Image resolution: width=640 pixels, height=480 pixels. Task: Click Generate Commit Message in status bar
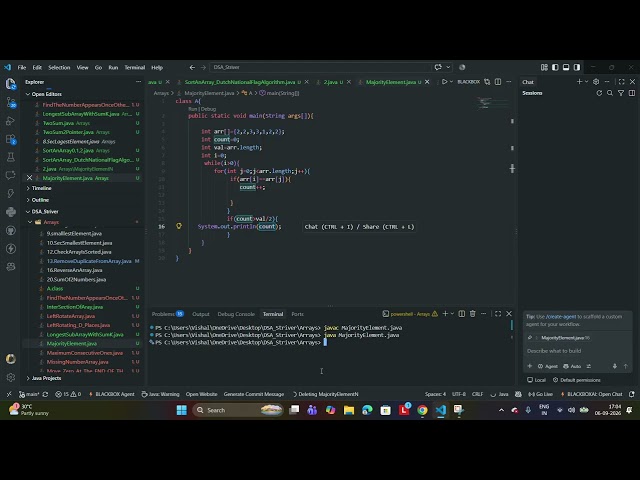tap(253, 394)
